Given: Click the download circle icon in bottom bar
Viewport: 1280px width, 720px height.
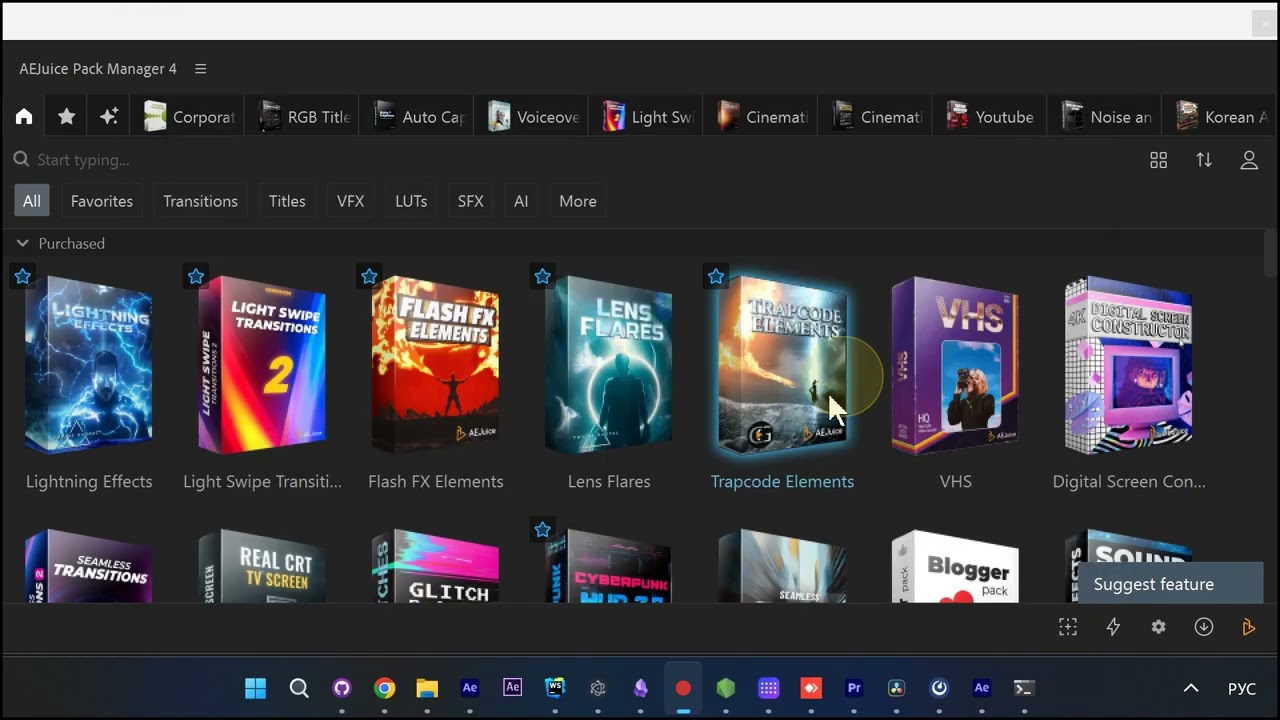Looking at the screenshot, I should [1204, 627].
